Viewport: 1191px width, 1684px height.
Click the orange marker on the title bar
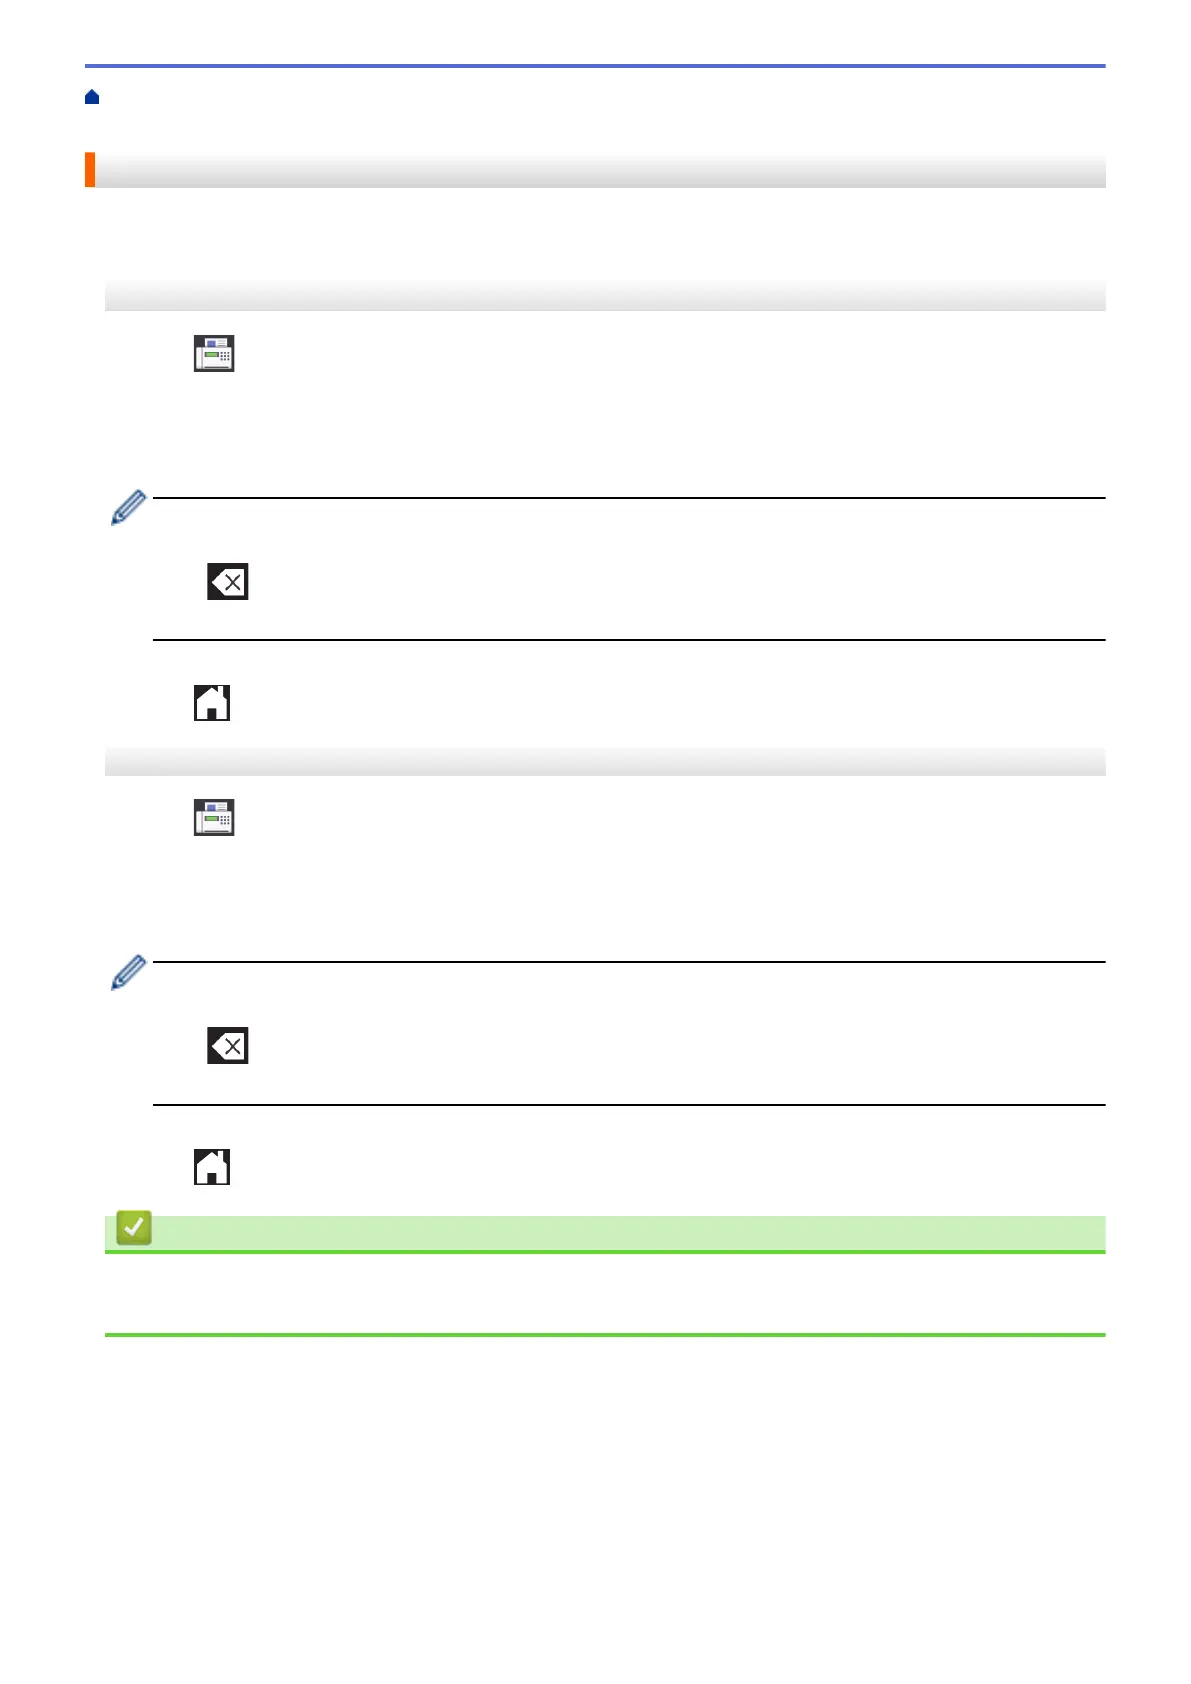point(90,170)
